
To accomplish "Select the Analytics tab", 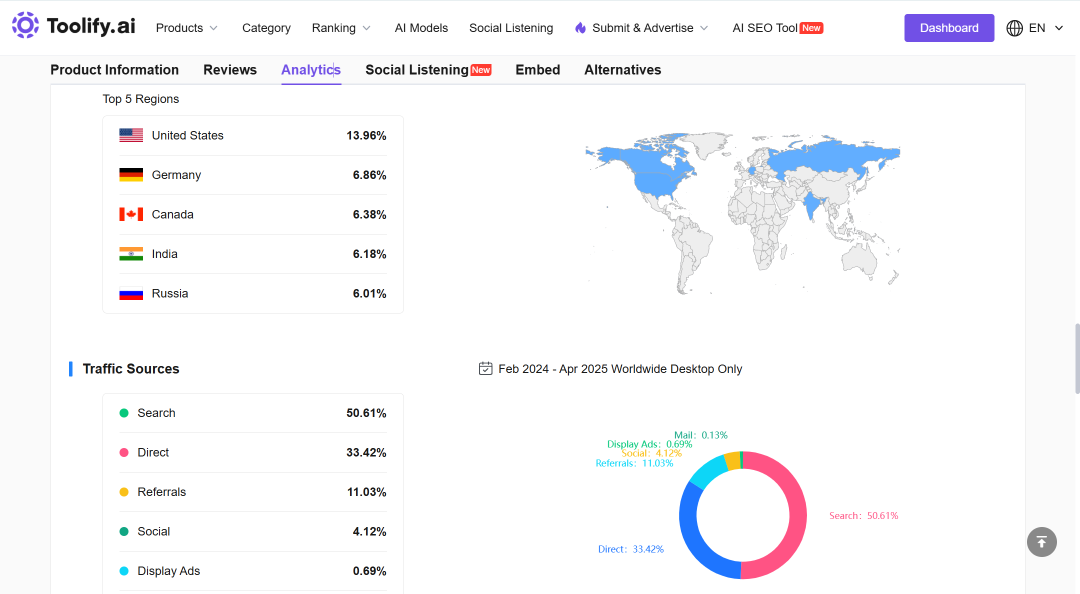I will click(311, 70).
